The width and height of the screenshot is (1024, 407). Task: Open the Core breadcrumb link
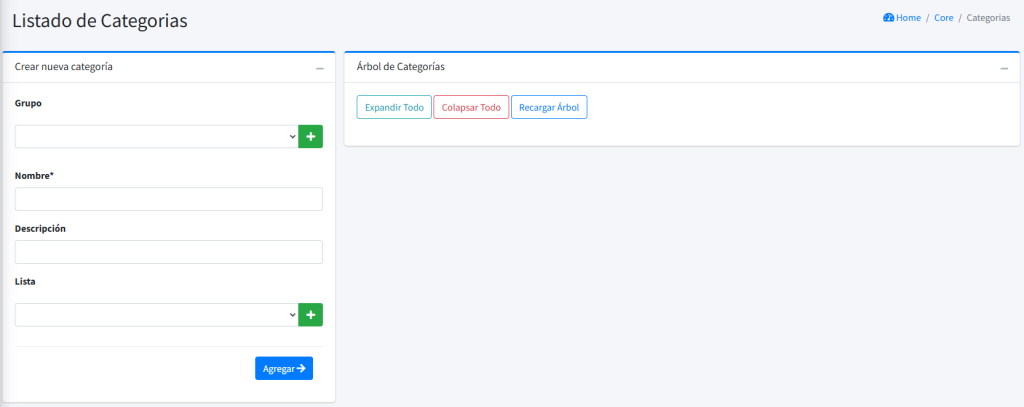tap(943, 18)
